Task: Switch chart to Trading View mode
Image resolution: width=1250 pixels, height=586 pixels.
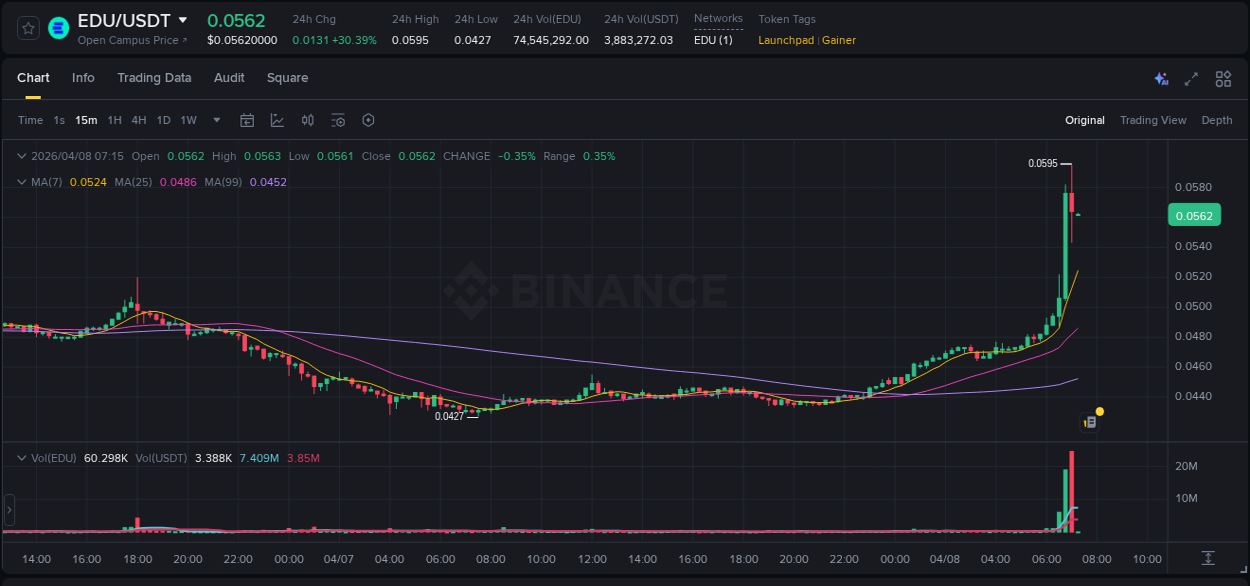Action: pos(1153,120)
